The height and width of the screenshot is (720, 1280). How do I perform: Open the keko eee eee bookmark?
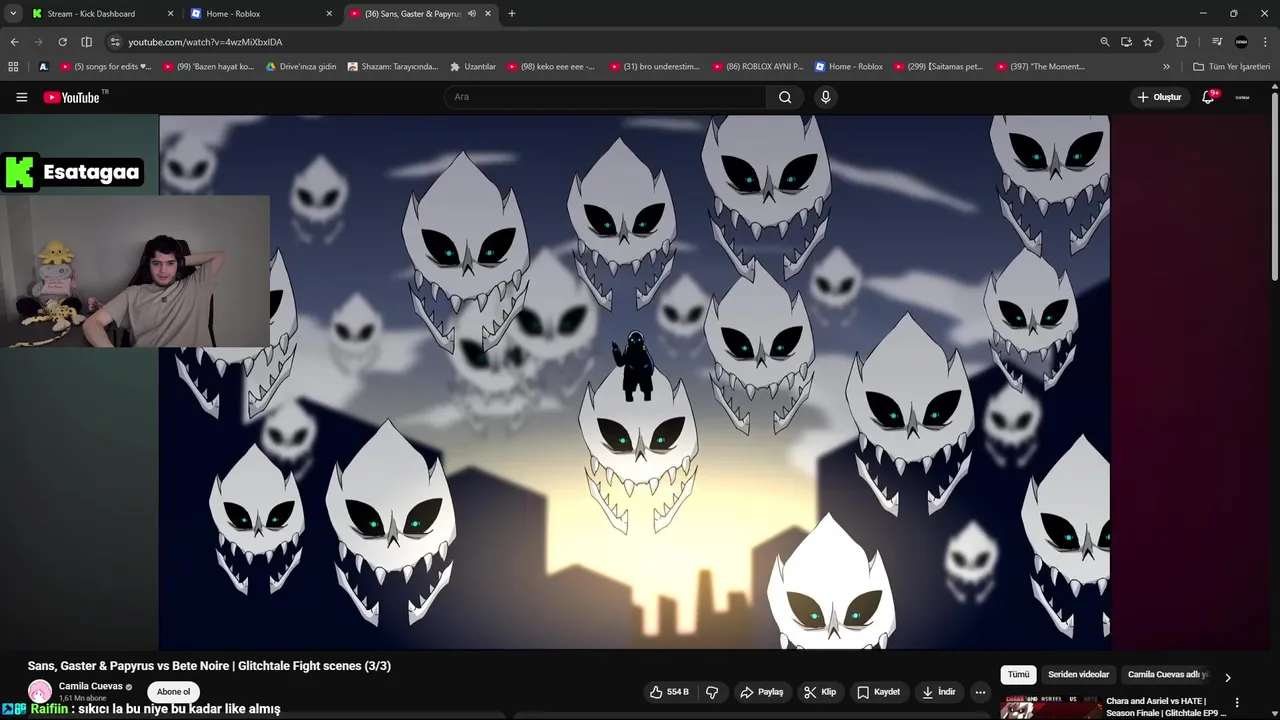point(551,67)
